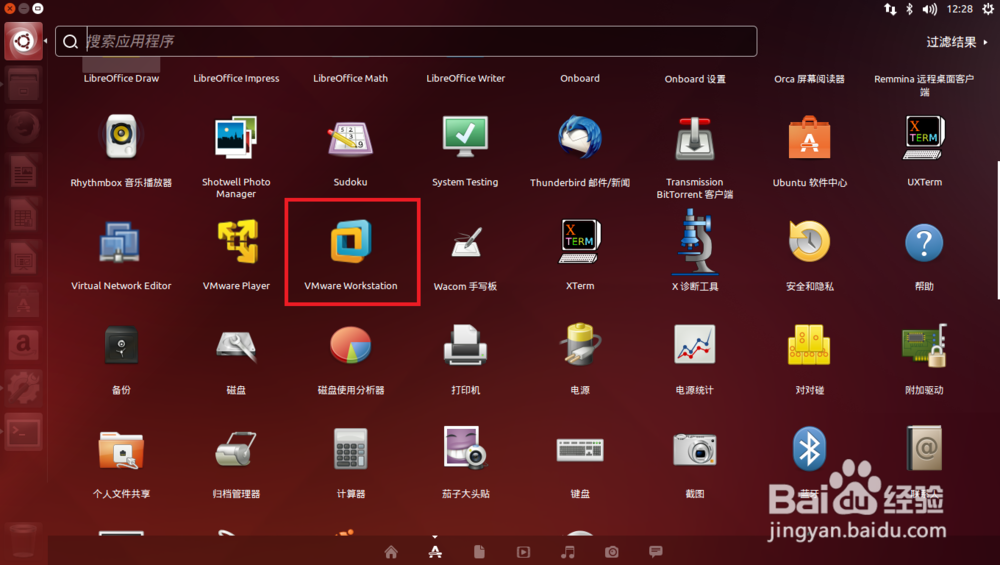This screenshot has height=565, width=1000.
Task: Open Printers (打印机) settings
Action: coord(465,345)
